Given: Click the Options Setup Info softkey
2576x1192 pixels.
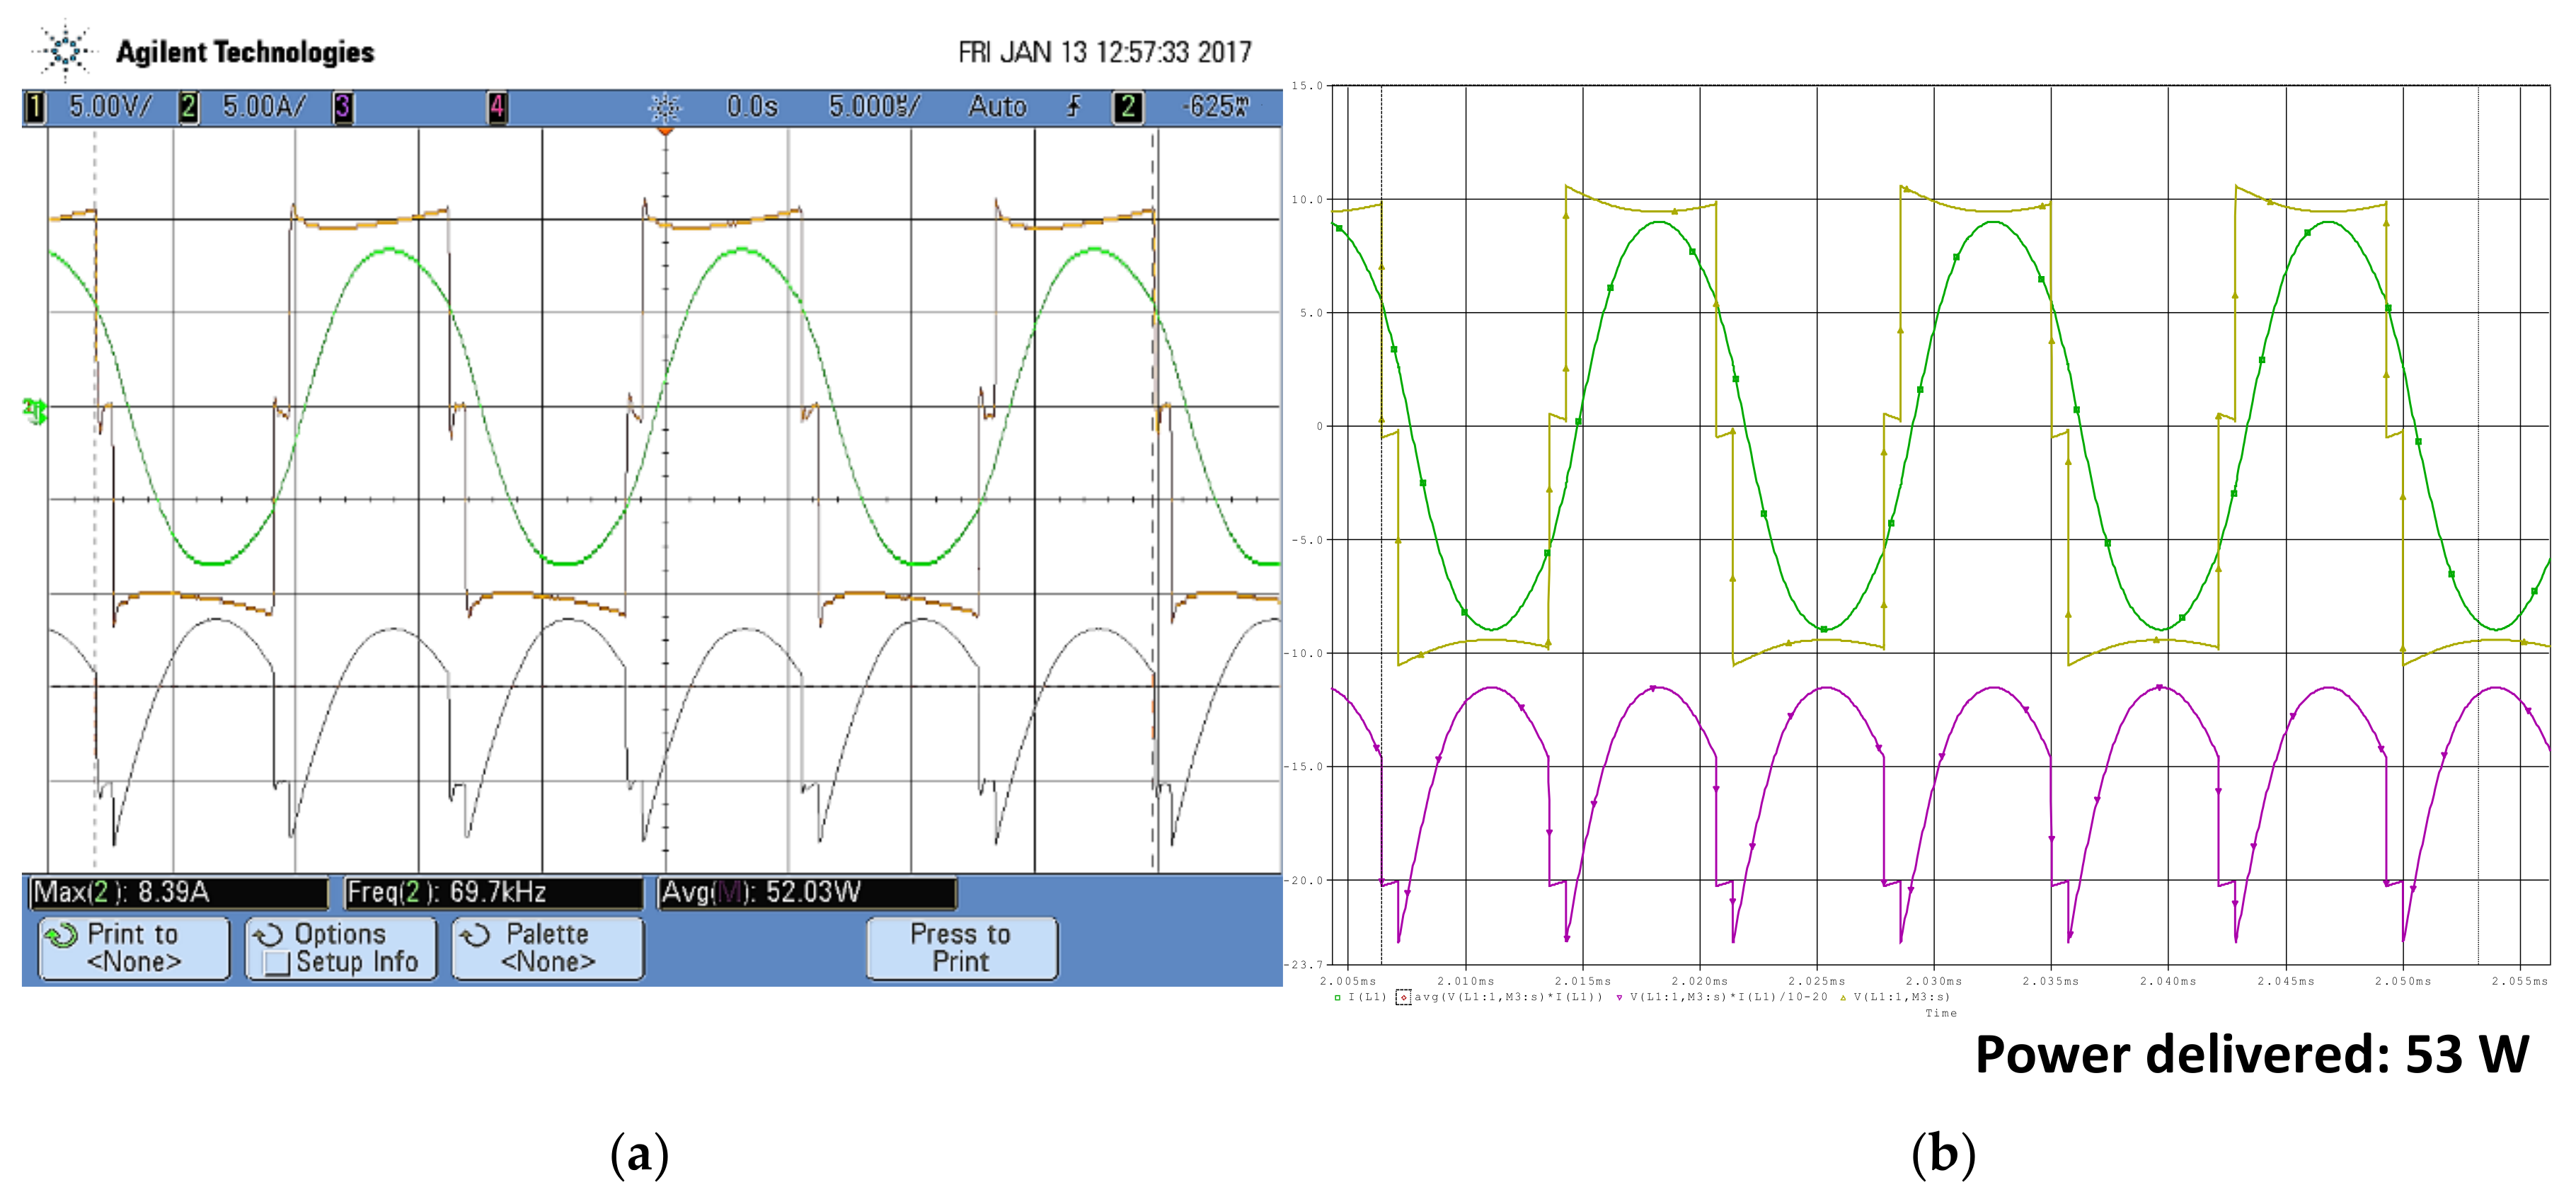Looking at the screenshot, I should point(341,948).
